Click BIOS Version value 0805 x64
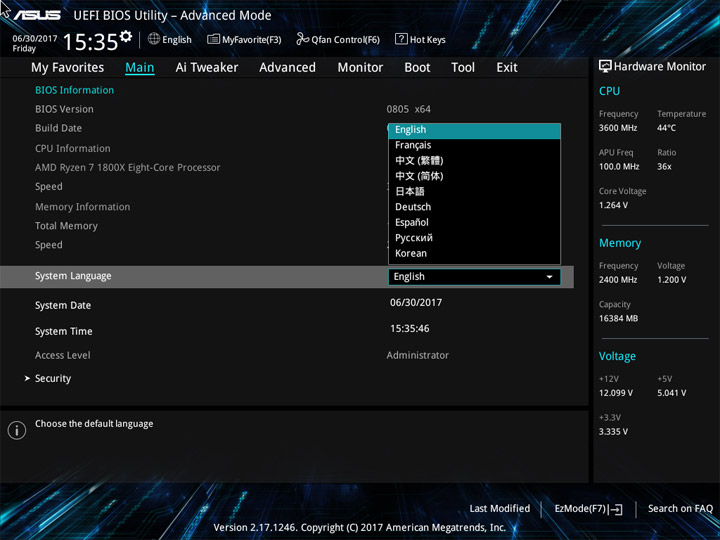 [408, 109]
